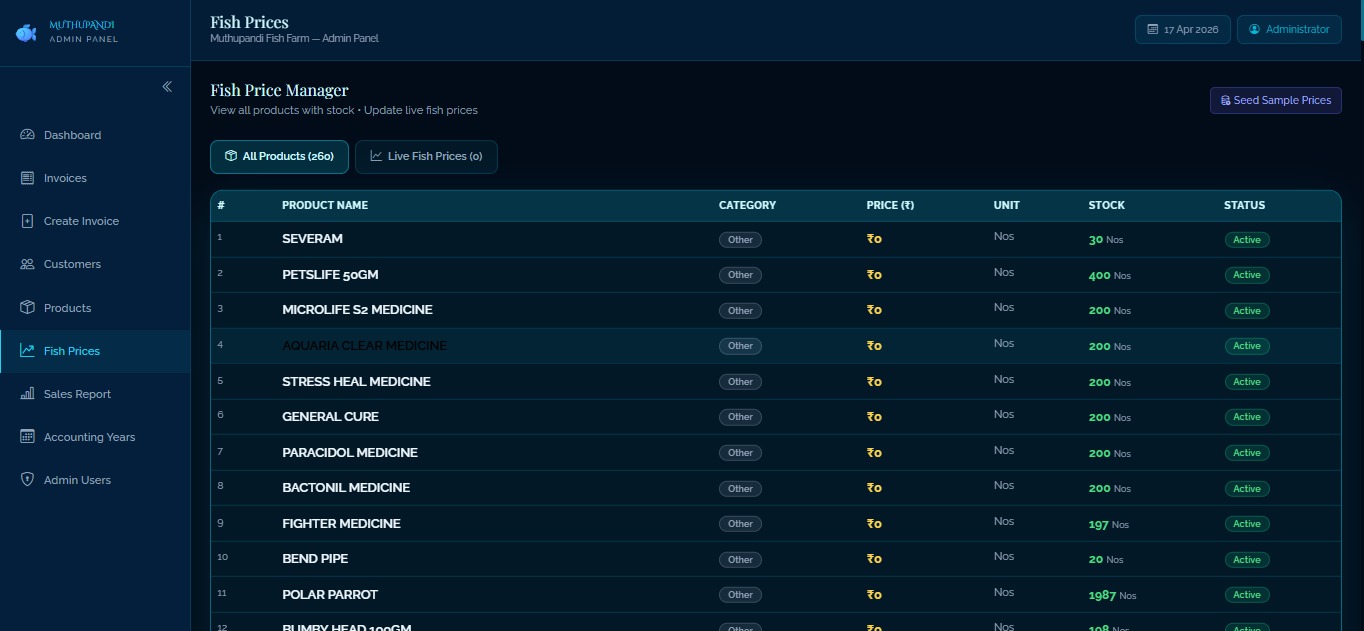Image resolution: width=1364 pixels, height=631 pixels.
Task: Click the Invoices list icon
Action: coord(27,178)
